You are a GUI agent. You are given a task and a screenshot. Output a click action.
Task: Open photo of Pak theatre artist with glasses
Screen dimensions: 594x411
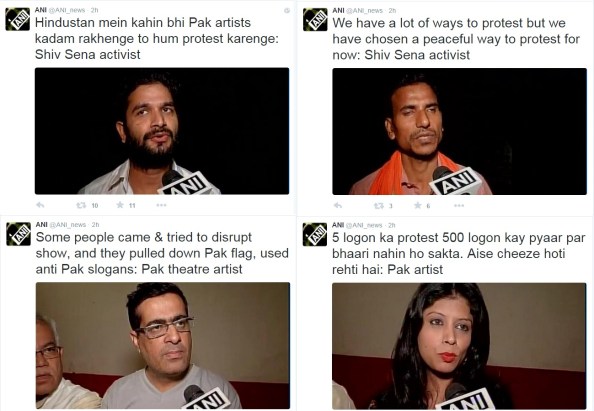163,345
